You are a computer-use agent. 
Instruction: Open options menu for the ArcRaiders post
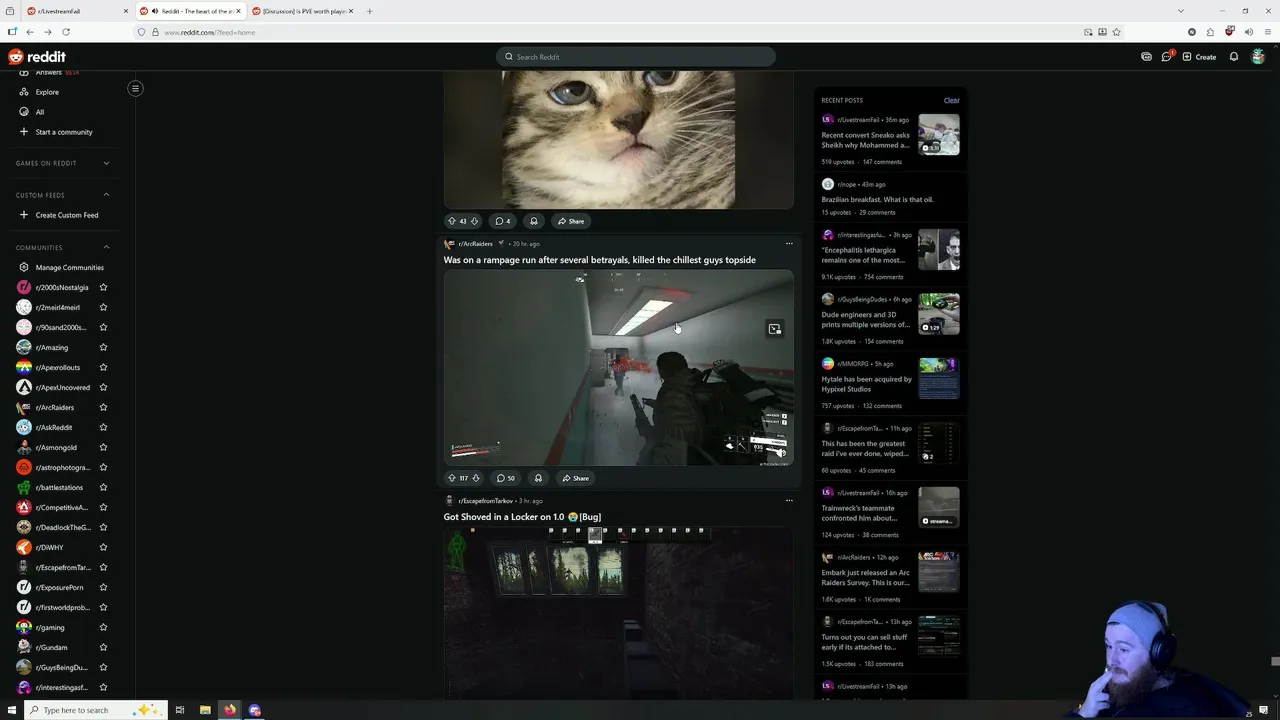789,244
